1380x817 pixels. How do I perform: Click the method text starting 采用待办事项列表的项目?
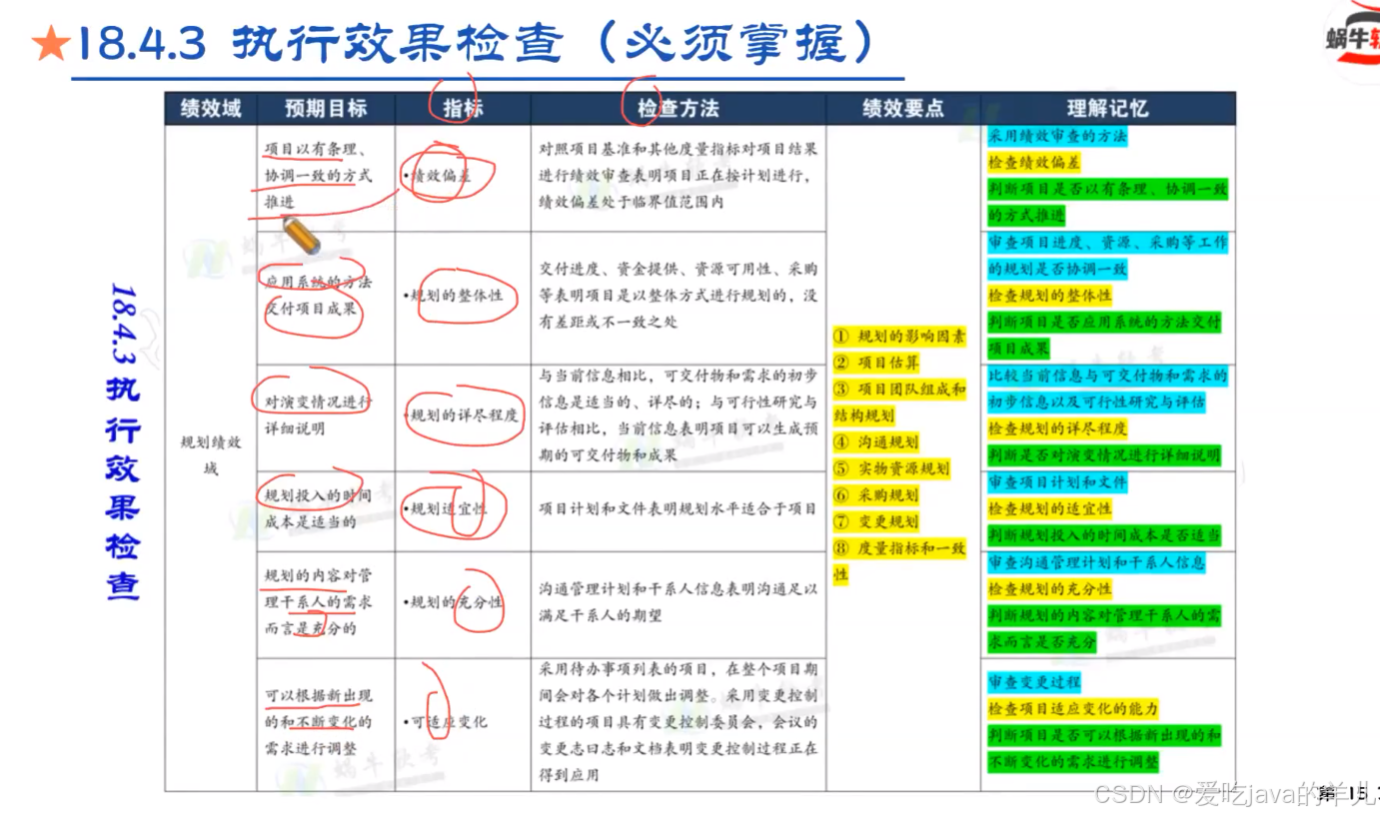pos(678,721)
